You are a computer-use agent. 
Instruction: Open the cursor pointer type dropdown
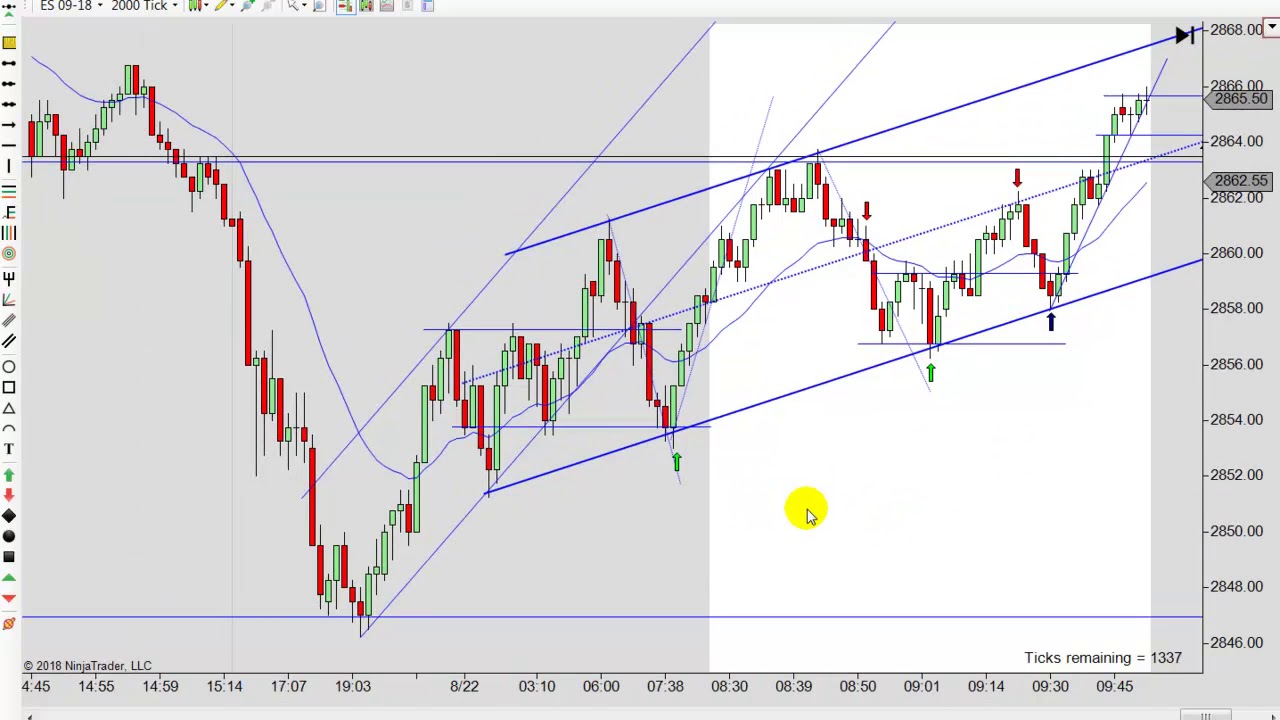tap(296, 6)
